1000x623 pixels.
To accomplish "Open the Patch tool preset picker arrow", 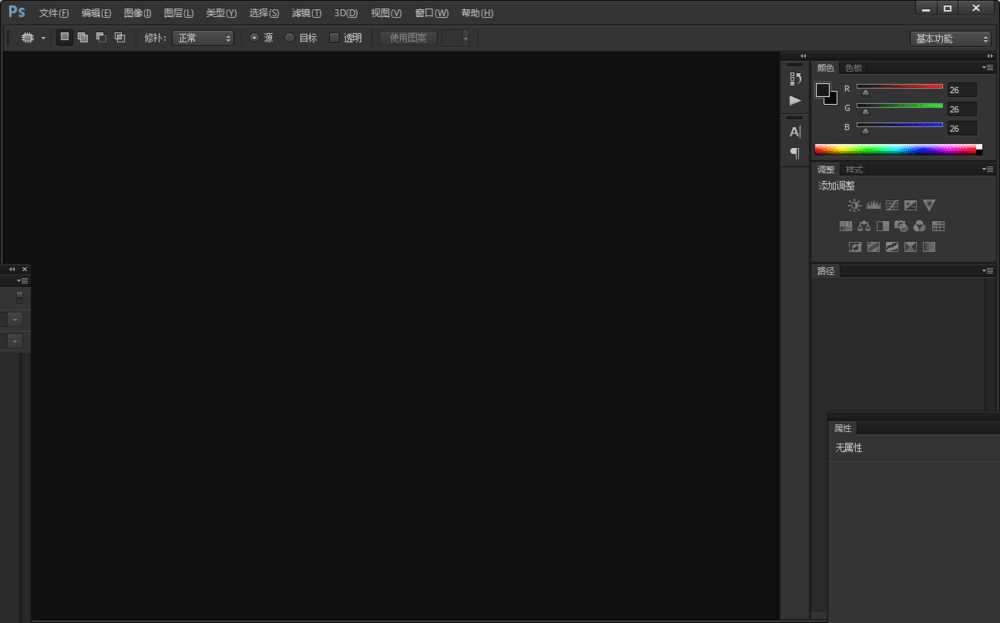I will coord(44,38).
